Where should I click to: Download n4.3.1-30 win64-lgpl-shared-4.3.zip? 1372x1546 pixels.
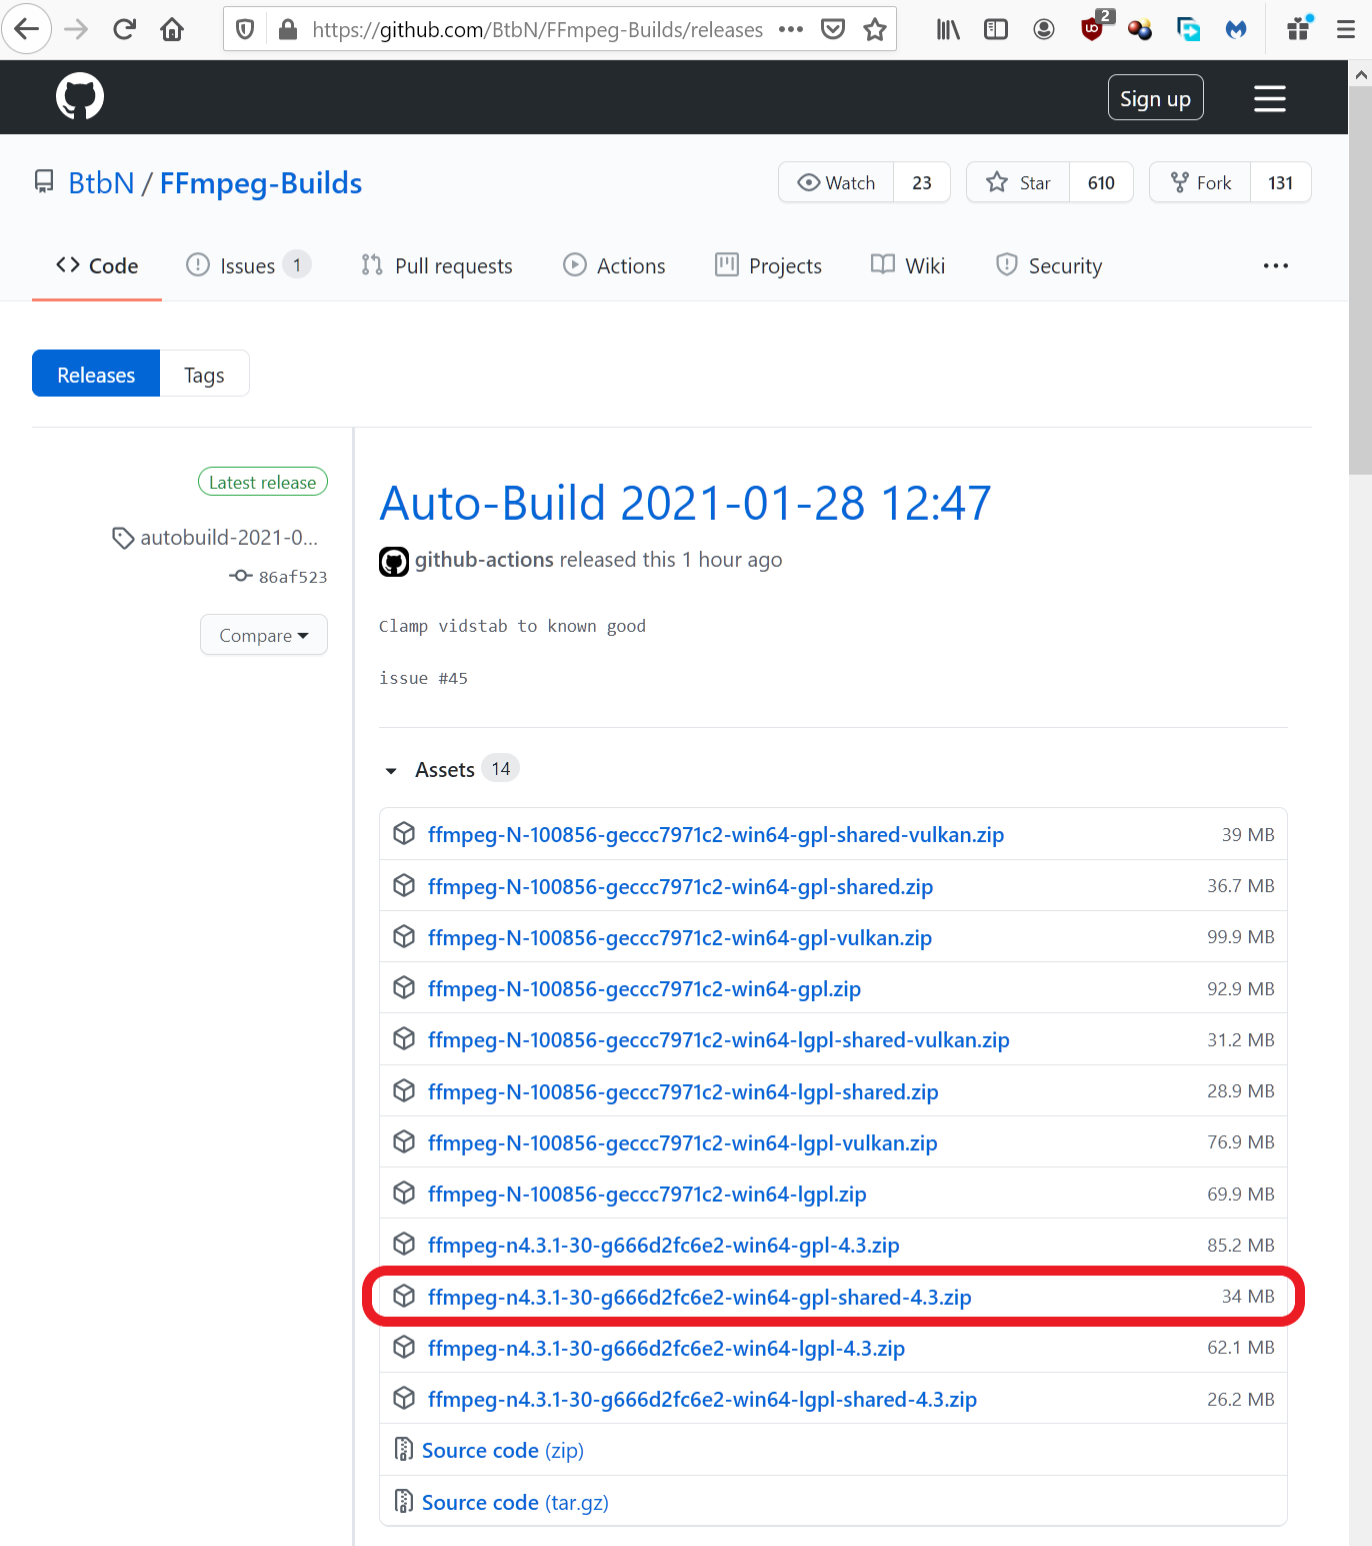coord(702,1399)
